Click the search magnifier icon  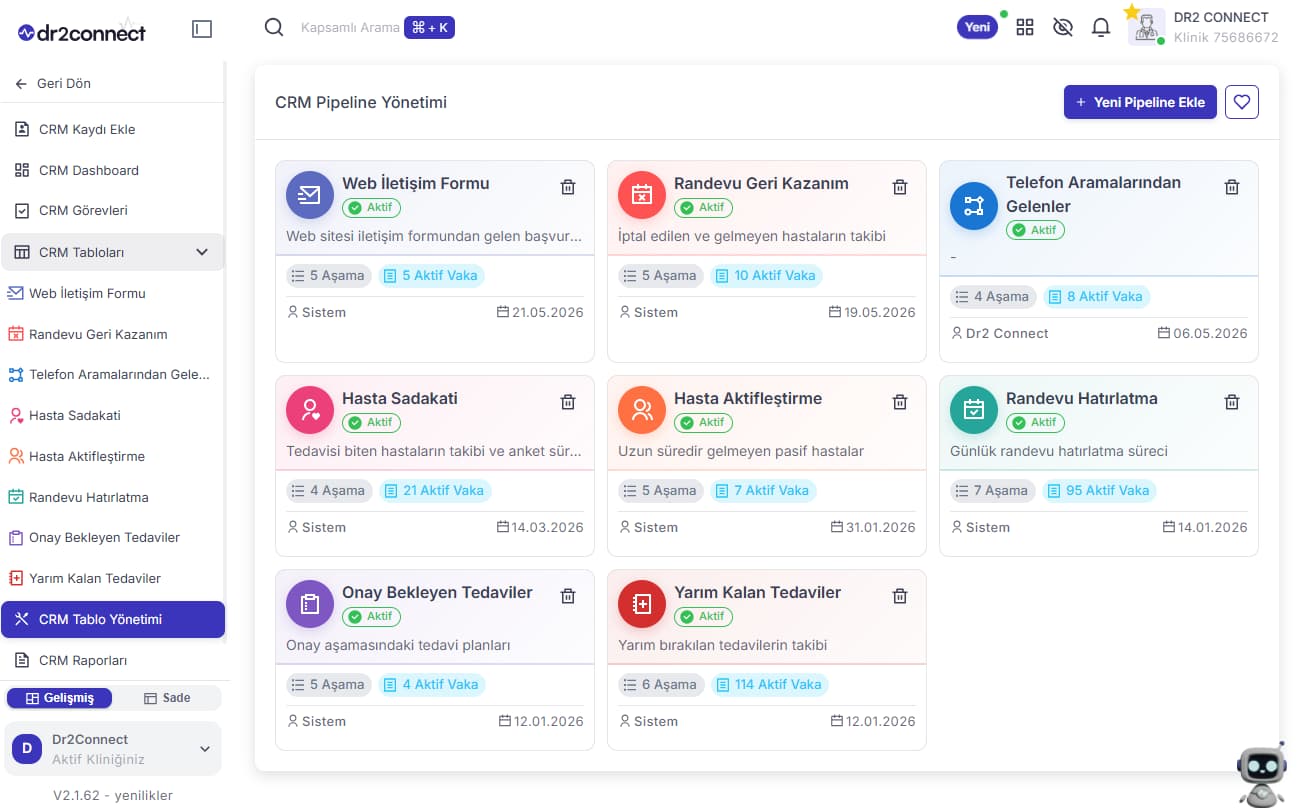pyautogui.click(x=274, y=28)
